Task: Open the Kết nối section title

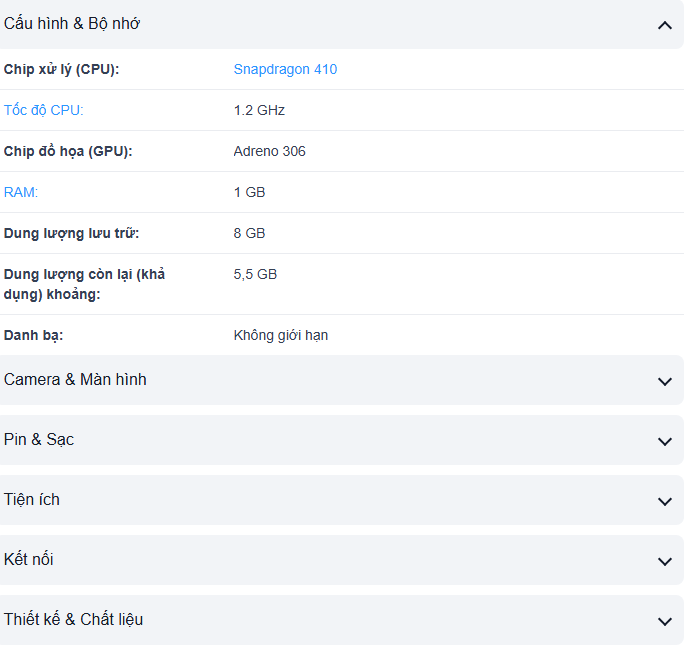Action: [x=29, y=560]
